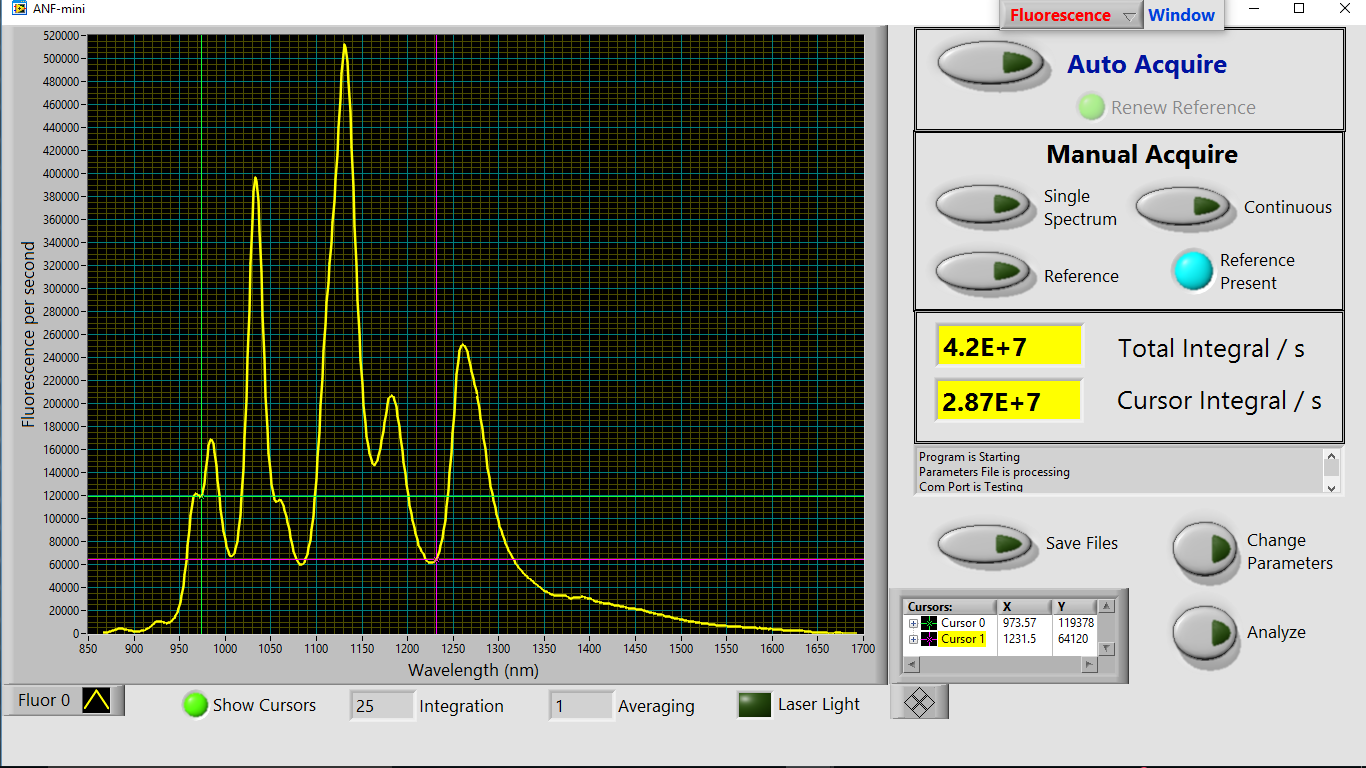The width and height of the screenshot is (1366, 768).
Task: Click the Integration field showing 25
Action: pos(382,705)
